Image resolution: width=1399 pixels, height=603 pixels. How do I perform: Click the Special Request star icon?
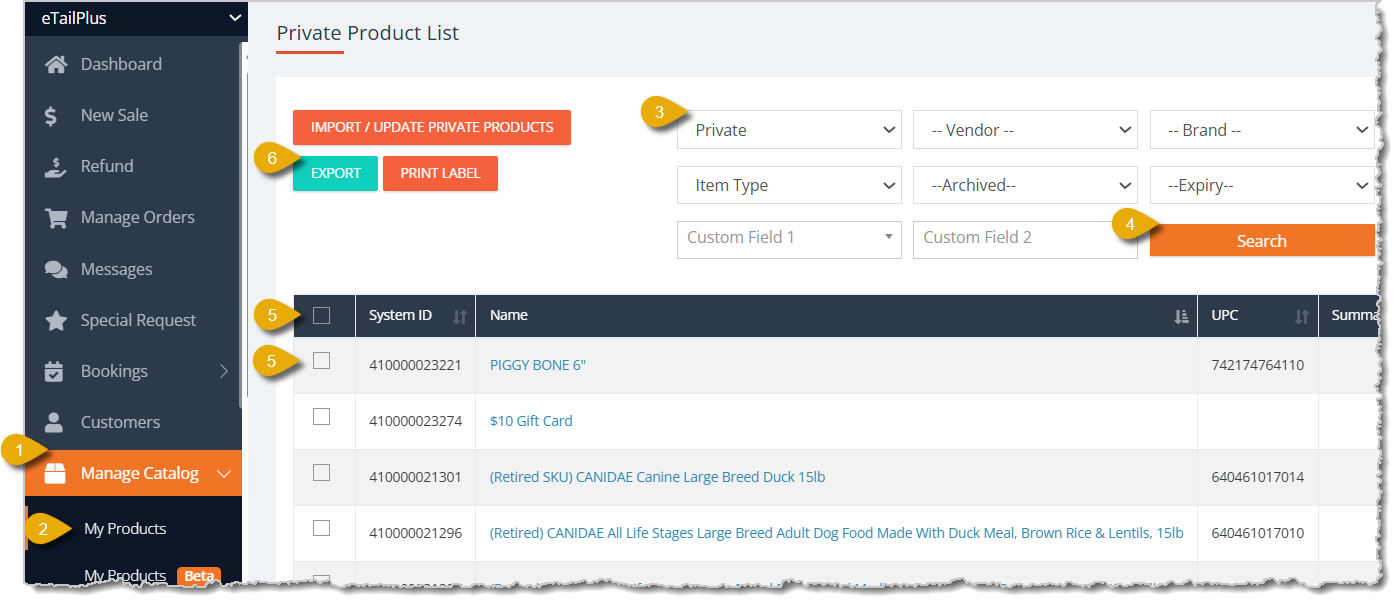tap(56, 320)
